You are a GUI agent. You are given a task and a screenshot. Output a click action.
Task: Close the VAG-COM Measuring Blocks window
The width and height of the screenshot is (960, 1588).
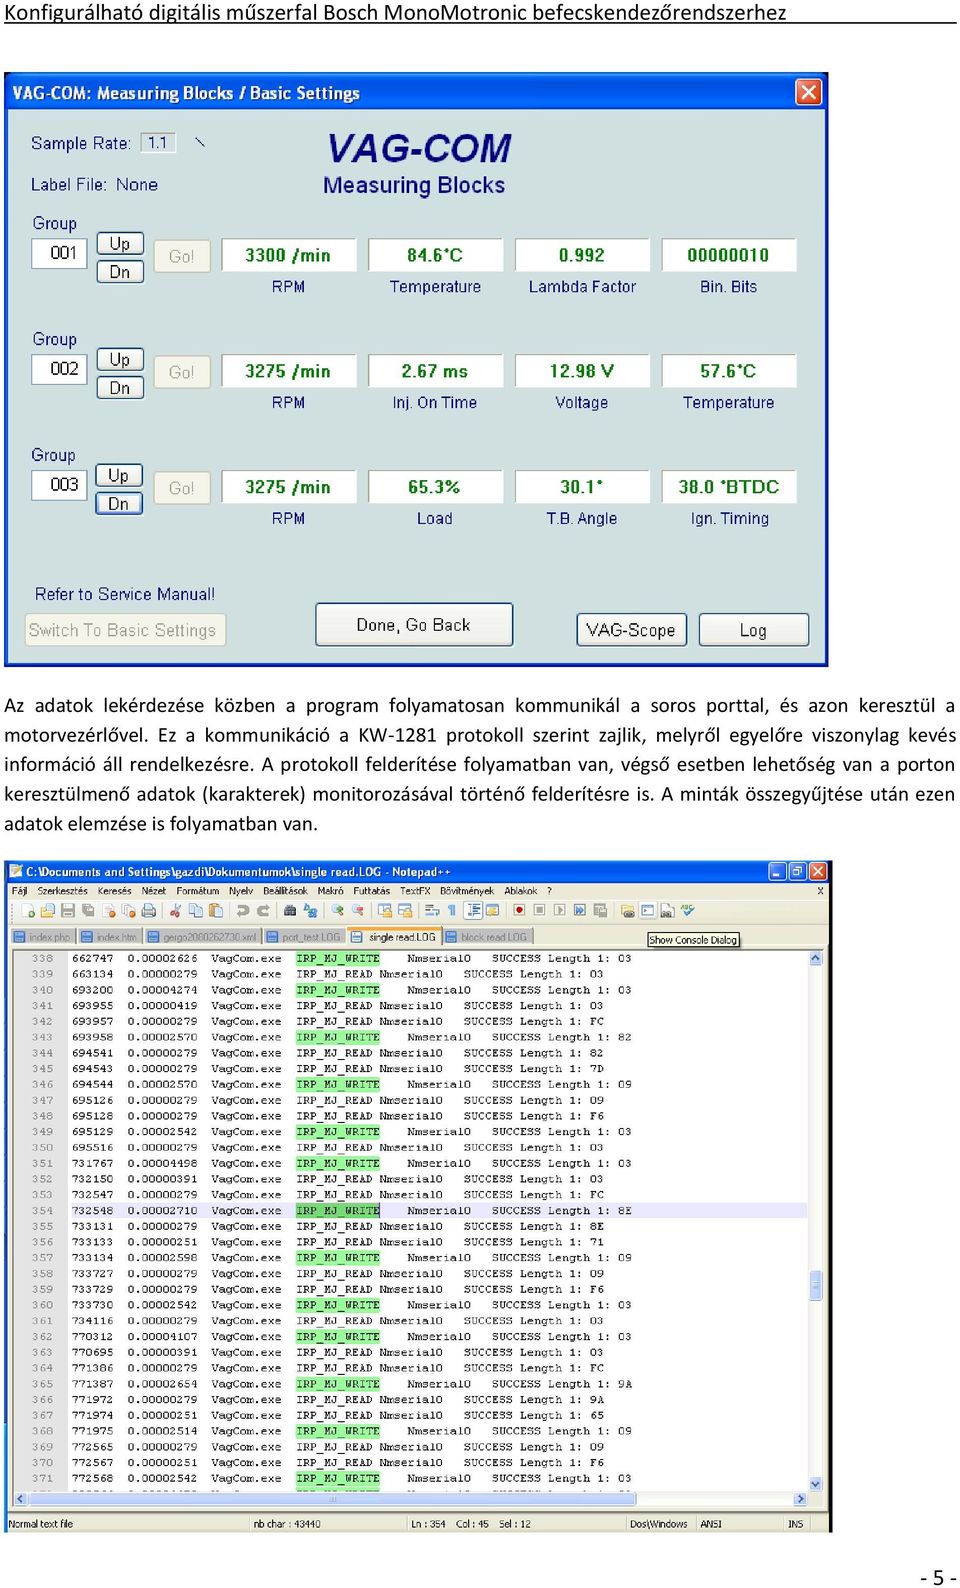(x=808, y=93)
